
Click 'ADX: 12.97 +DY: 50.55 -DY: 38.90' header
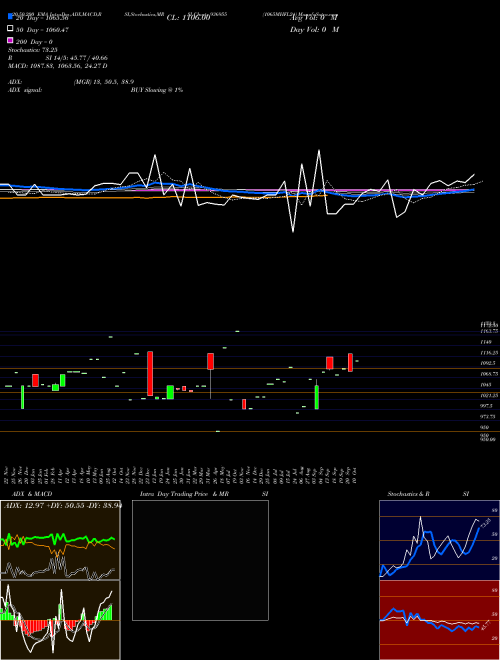point(62,505)
